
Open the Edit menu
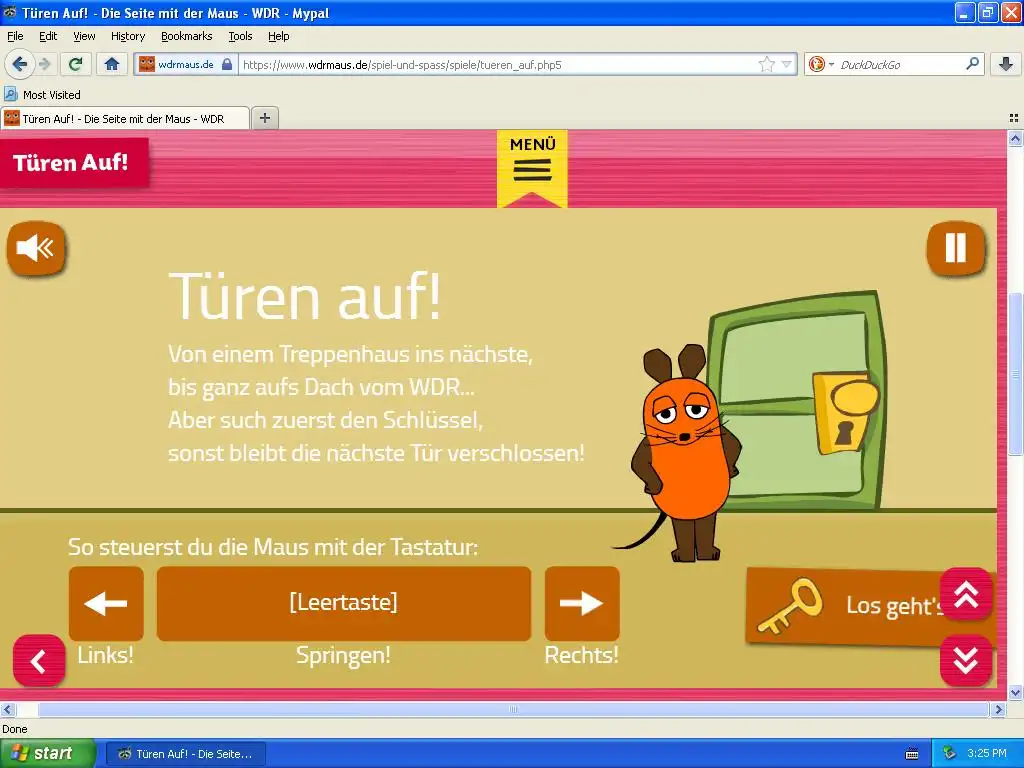pos(48,36)
